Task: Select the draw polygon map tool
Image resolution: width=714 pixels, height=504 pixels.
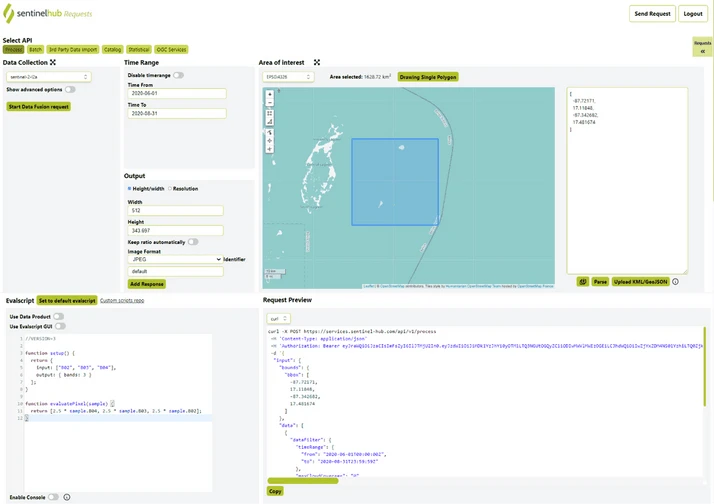Action: pos(270,132)
